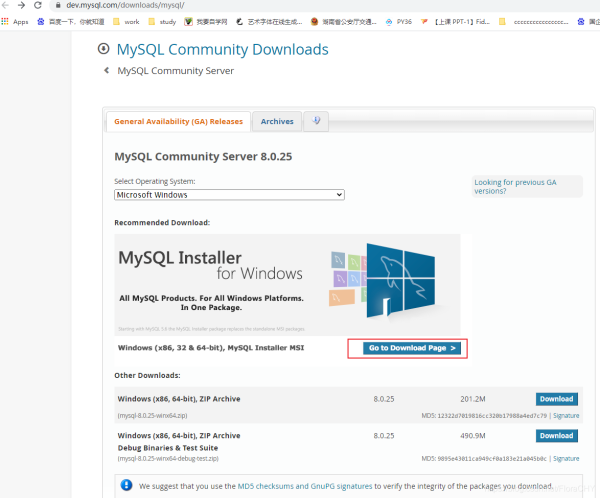This screenshot has height=498, width=600.
Task: Reload the page with the refresh icon
Action: click(37, 6)
